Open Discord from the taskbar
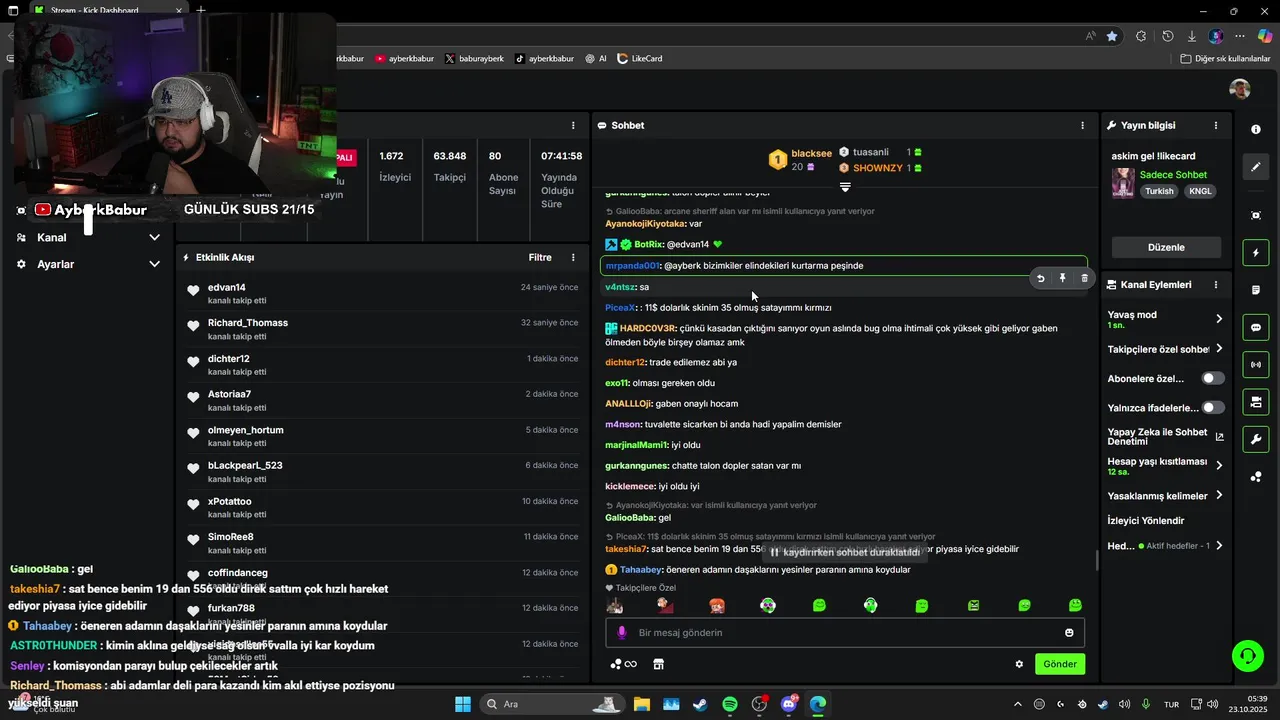 click(x=788, y=704)
